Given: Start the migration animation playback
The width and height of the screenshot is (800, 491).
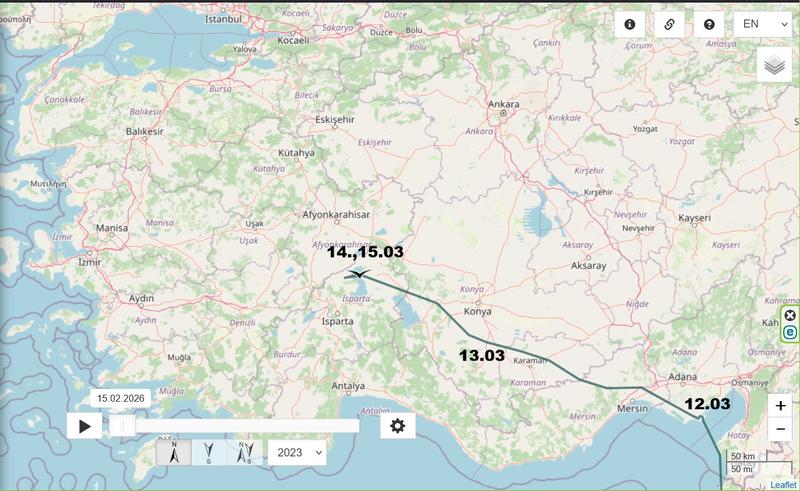Looking at the screenshot, I should (x=84, y=426).
